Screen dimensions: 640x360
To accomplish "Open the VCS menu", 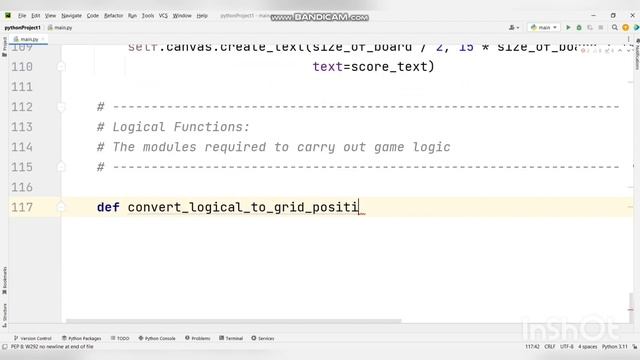I will (163, 16).
